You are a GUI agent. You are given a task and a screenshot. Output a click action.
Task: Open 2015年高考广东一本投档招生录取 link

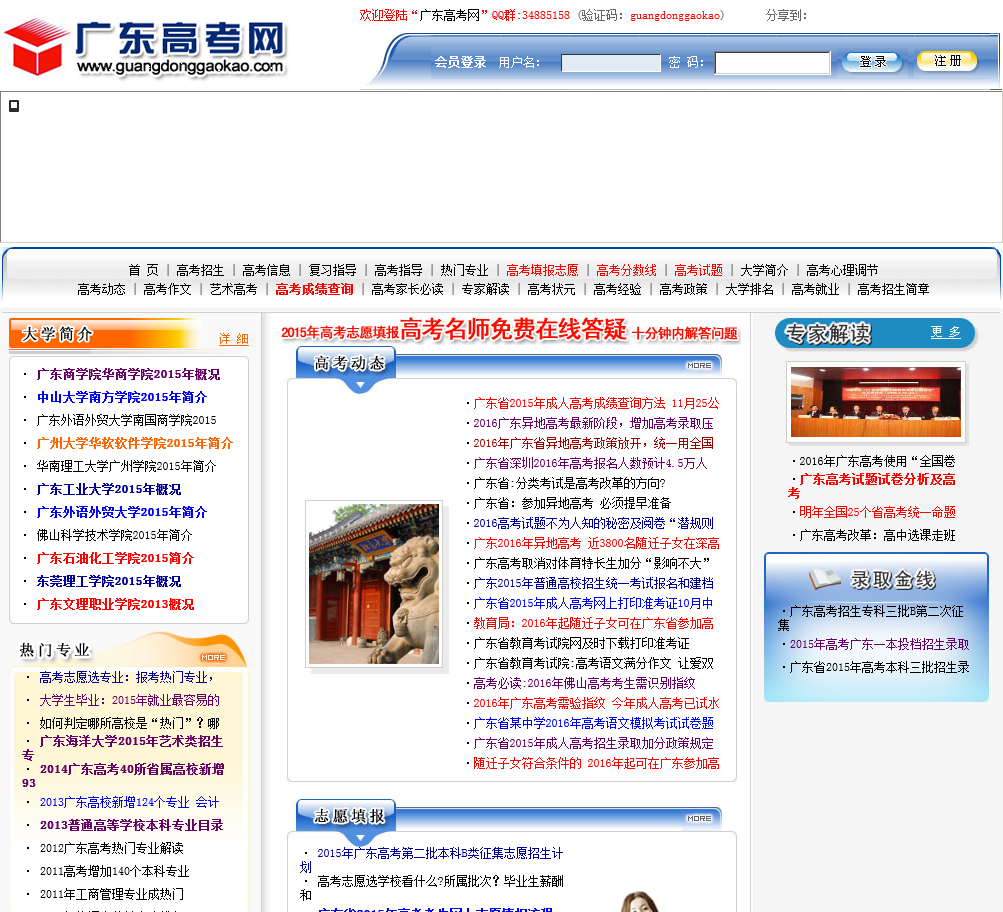pos(880,644)
